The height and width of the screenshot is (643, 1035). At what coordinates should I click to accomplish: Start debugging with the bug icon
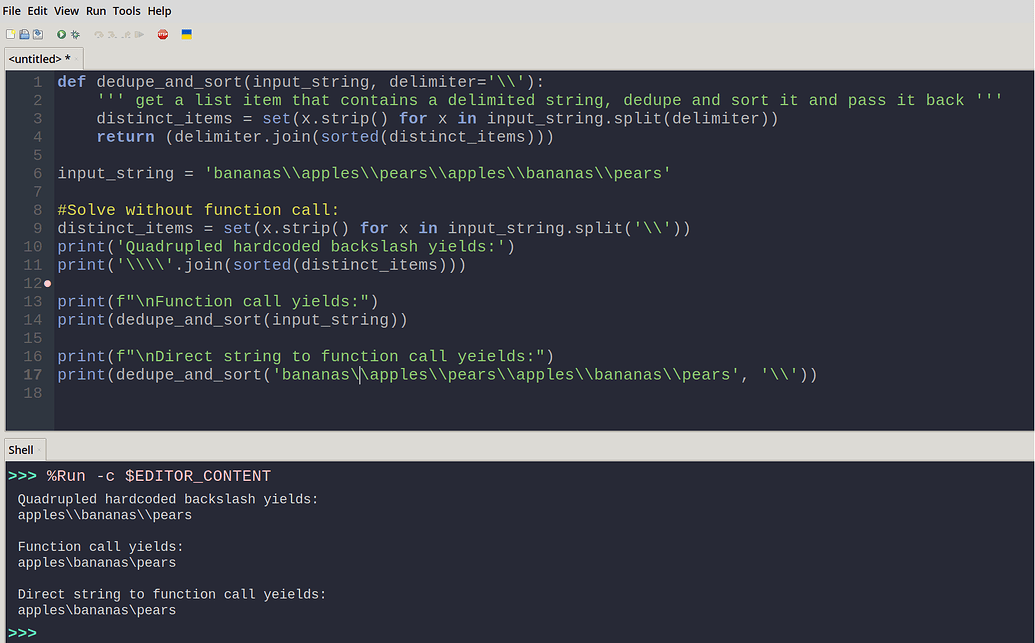tap(75, 34)
